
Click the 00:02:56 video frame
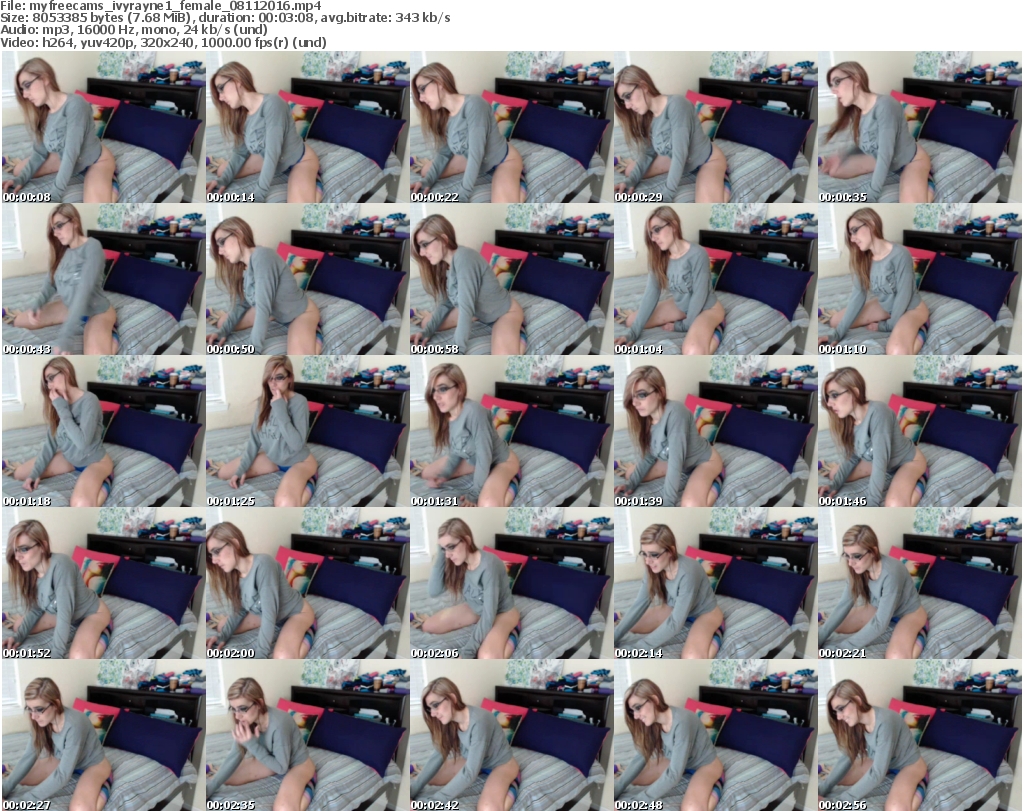[920, 735]
